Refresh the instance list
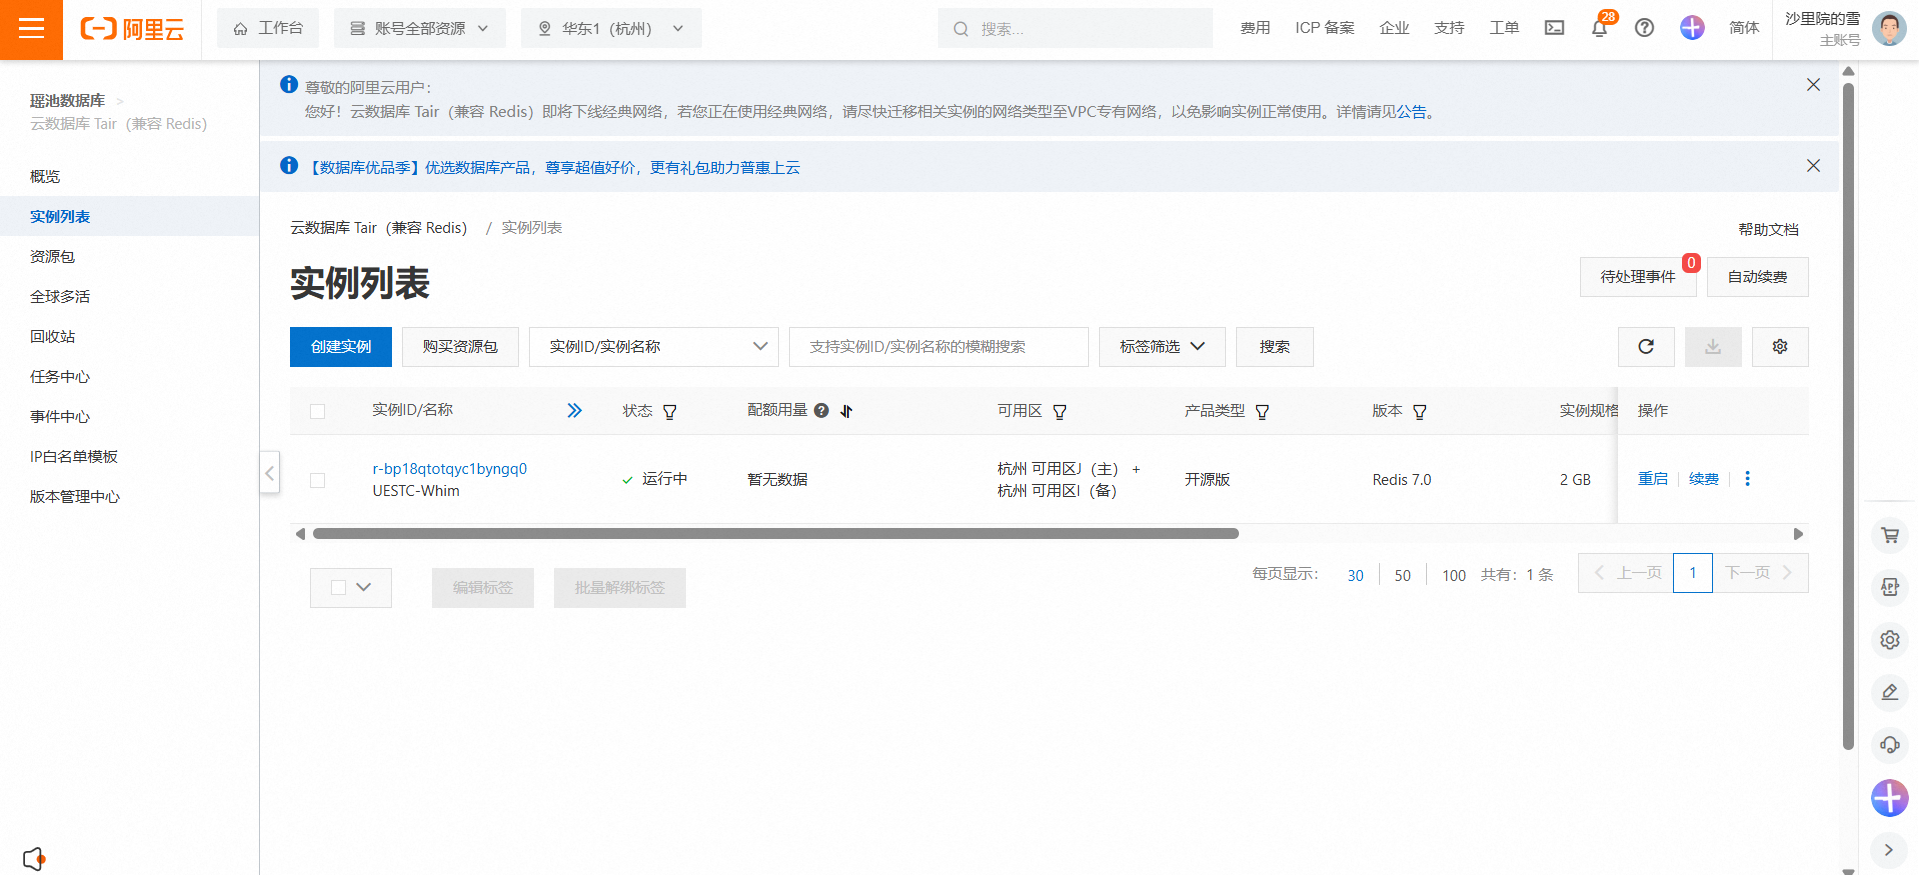The image size is (1919, 875). tap(1646, 347)
